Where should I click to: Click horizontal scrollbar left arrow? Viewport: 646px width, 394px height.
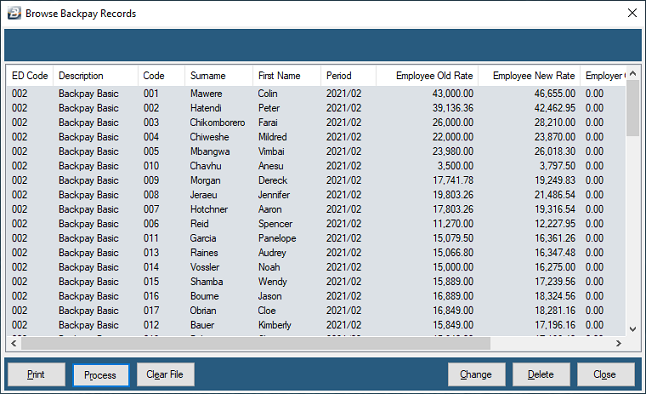pyautogui.click(x=14, y=343)
